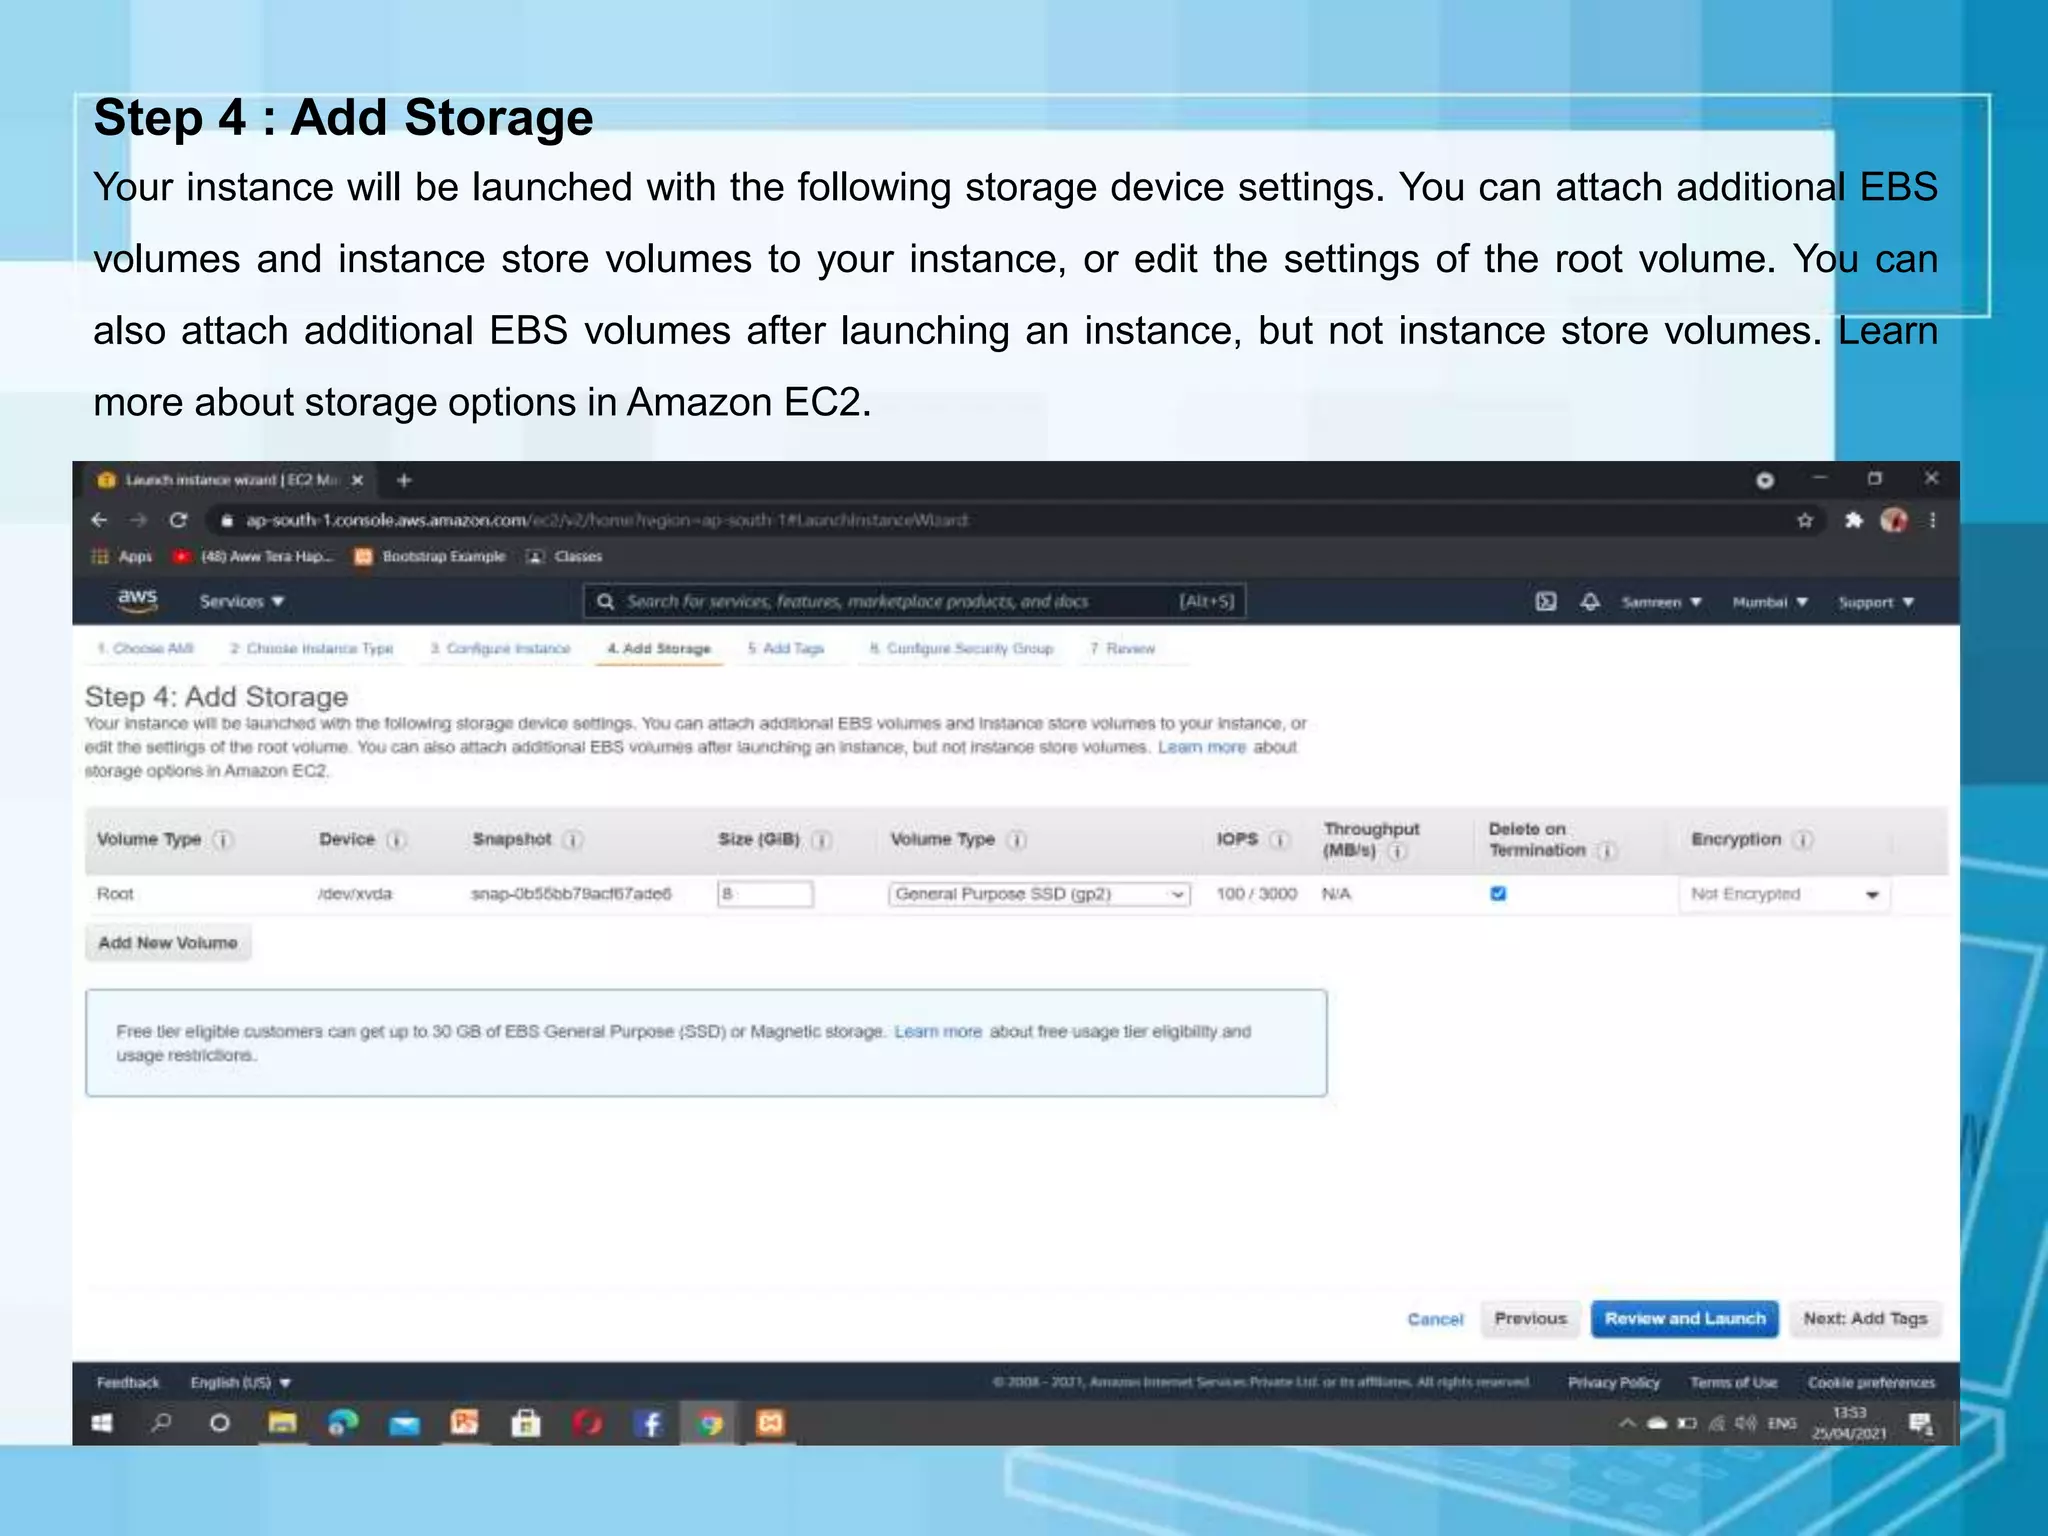2048x1536 pixels.
Task: Show hidden system tray icons
Action: (1627, 1422)
